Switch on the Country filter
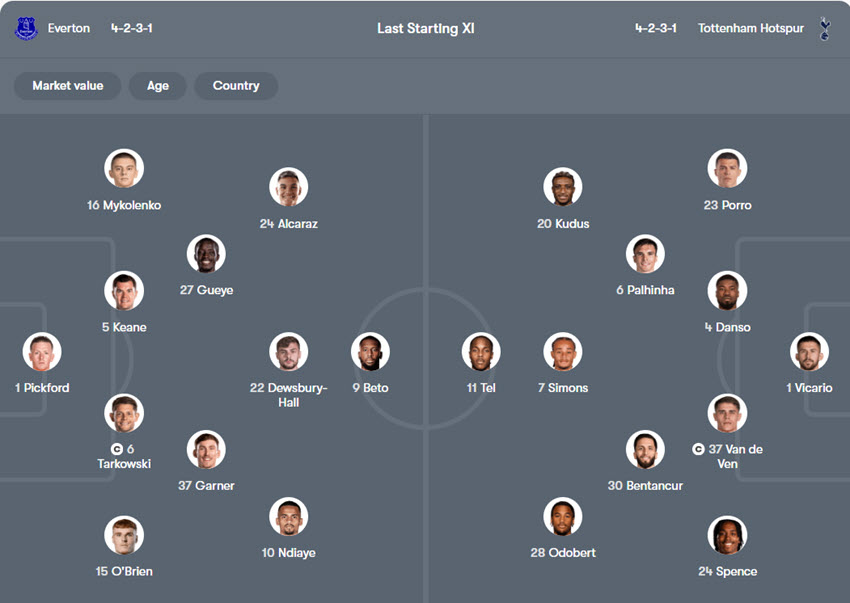 [236, 86]
